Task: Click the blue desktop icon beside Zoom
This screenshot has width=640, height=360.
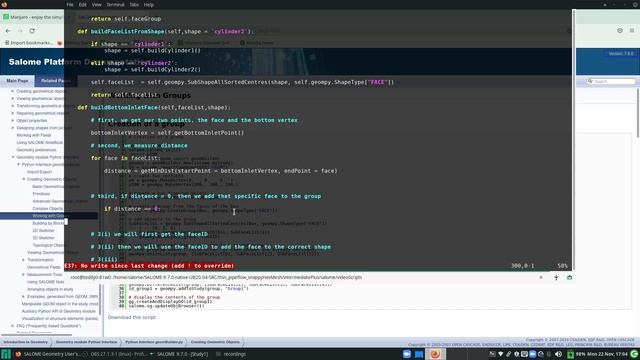Action: (419, 354)
